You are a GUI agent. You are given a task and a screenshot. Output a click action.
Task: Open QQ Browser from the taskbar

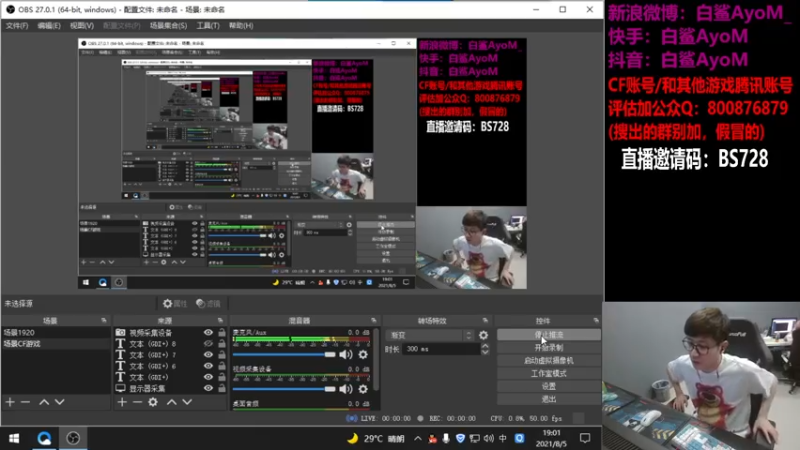[x=44, y=438]
